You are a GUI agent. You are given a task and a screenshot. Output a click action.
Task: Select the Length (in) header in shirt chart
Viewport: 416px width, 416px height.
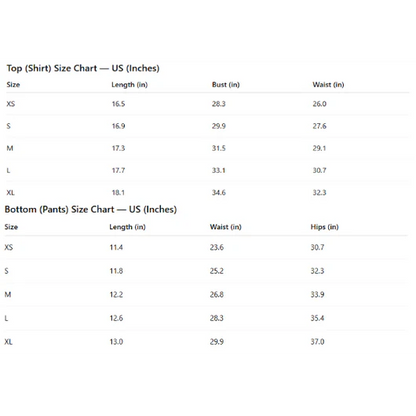point(129,85)
